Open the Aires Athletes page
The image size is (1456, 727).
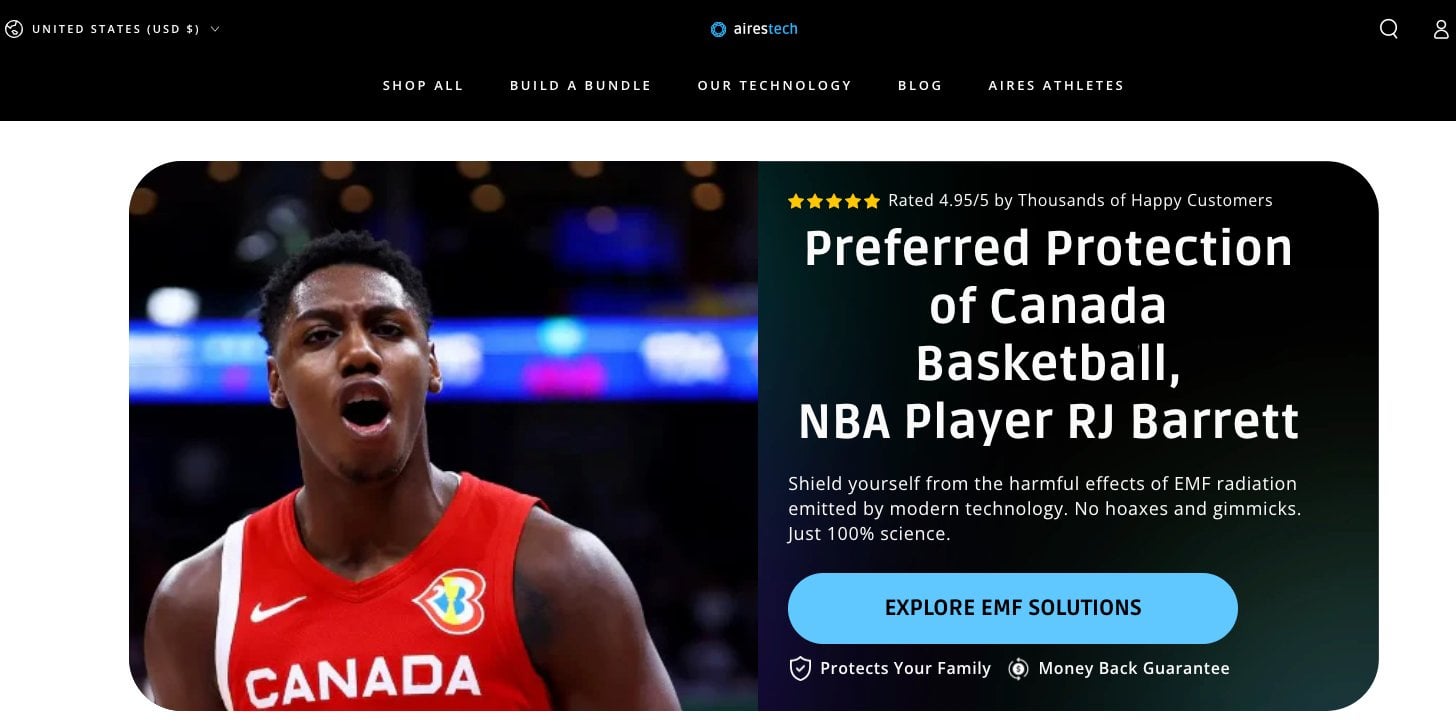point(1056,86)
